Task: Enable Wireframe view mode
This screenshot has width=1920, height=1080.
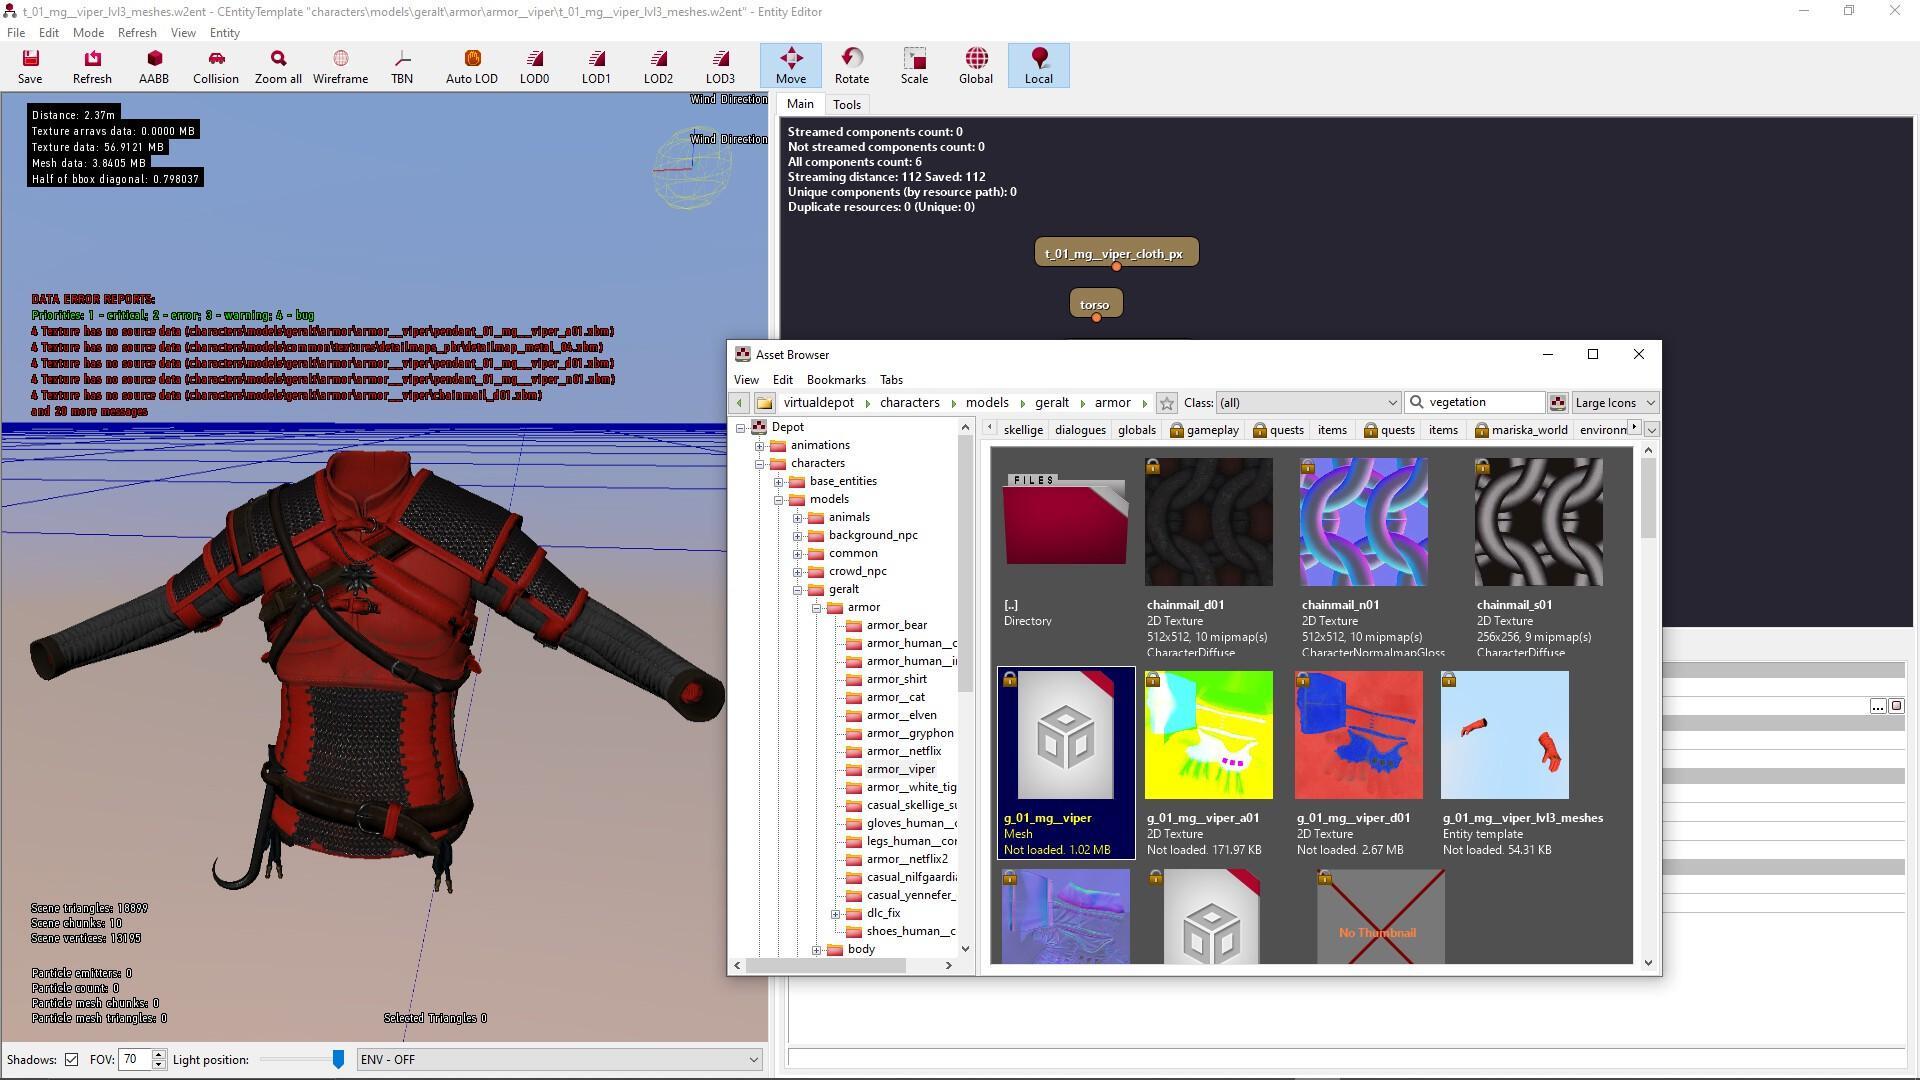Action: pos(340,65)
